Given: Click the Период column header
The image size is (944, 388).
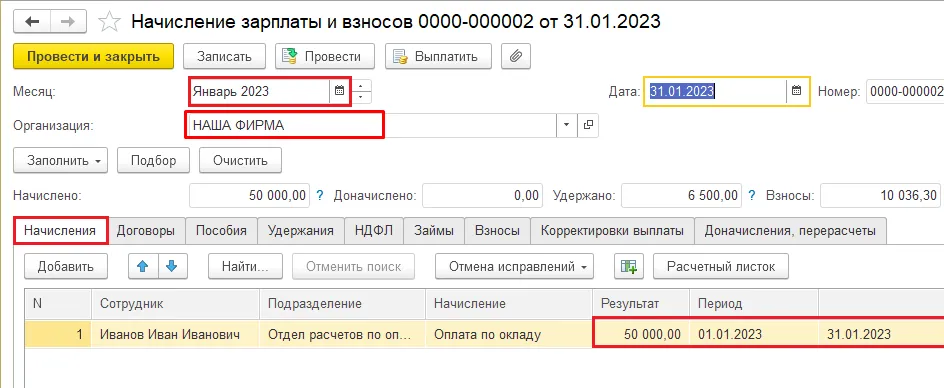Looking at the screenshot, I should point(754,304).
